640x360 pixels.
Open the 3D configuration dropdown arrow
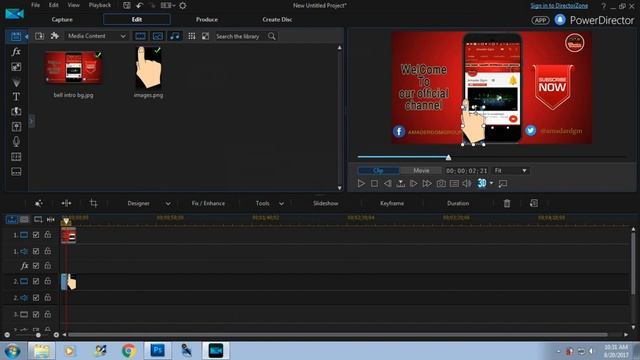coord(491,183)
